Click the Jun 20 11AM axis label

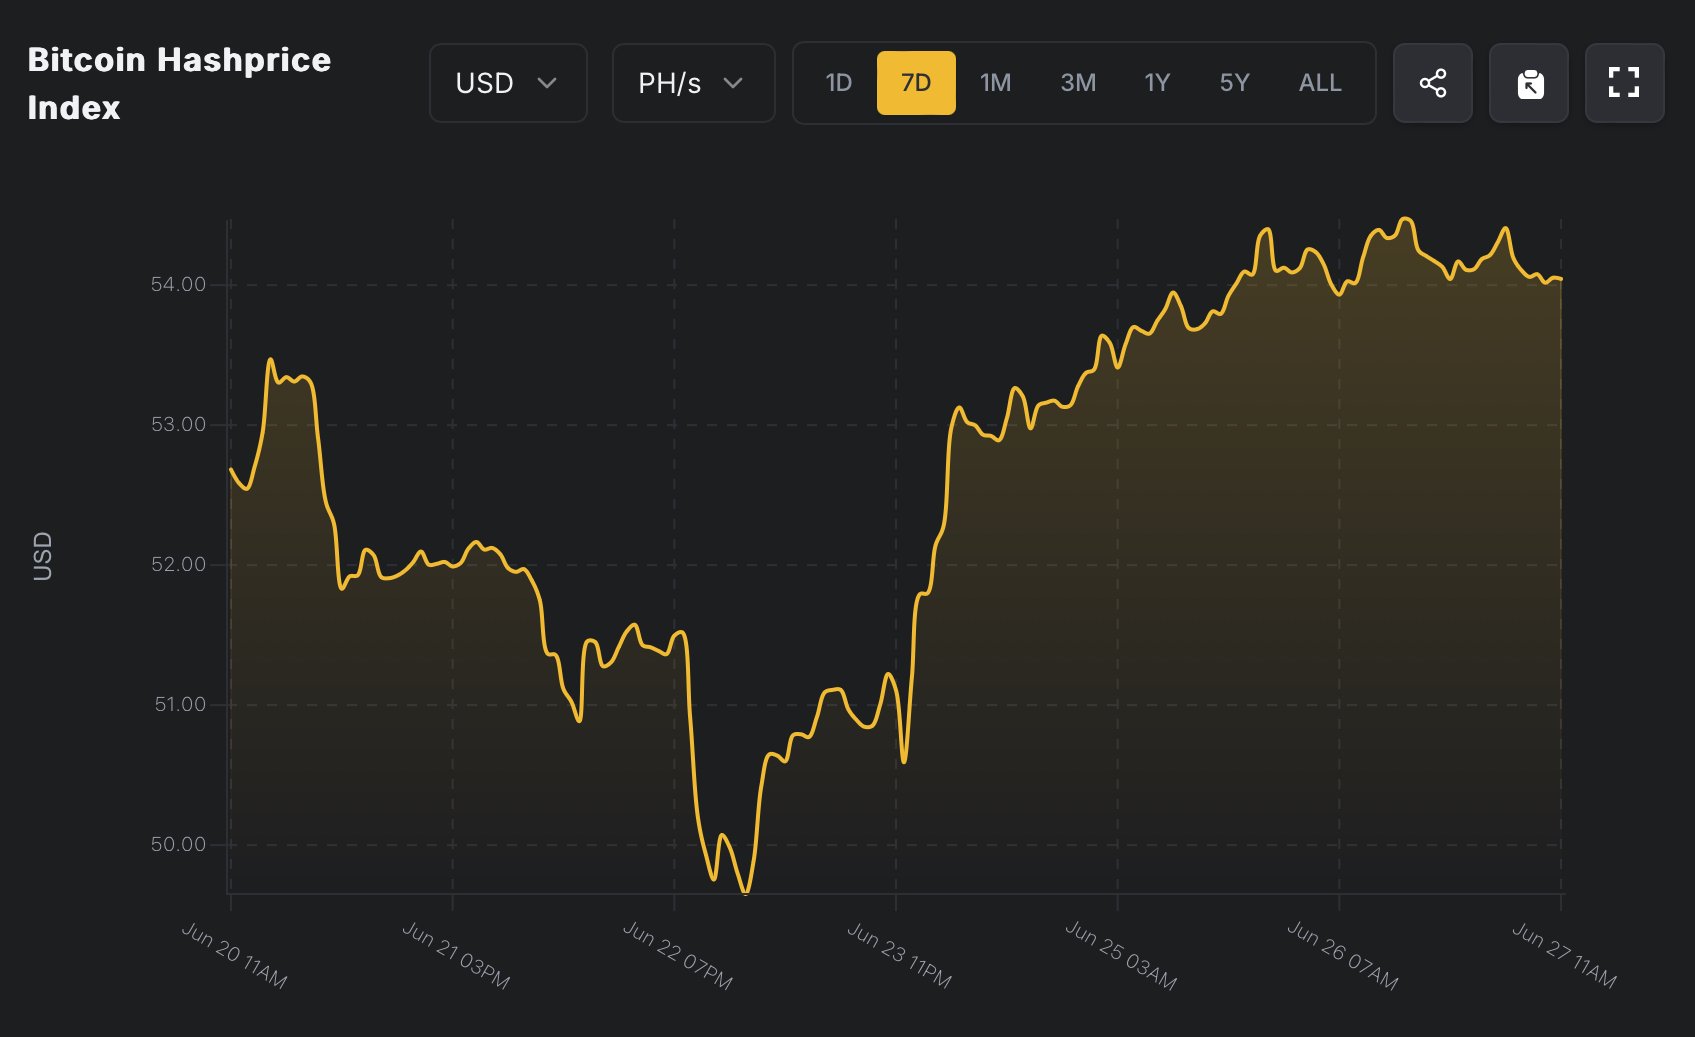[x=234, y=955]
